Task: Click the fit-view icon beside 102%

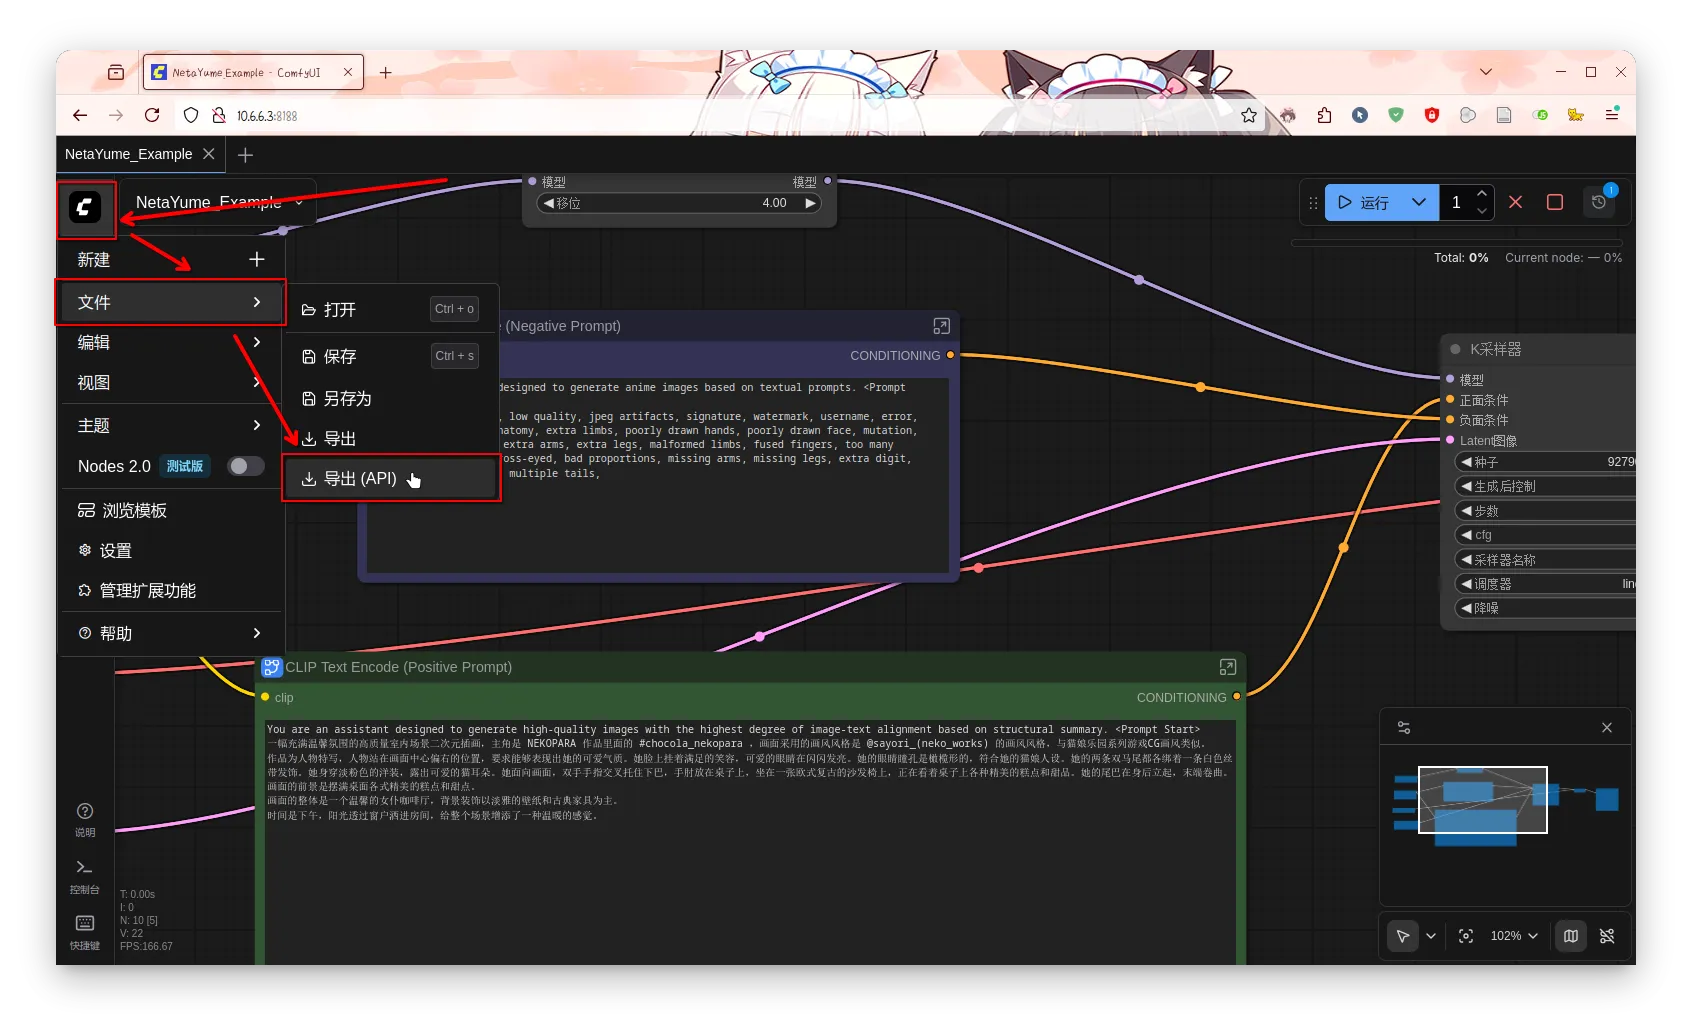Action: pos(1466,936)
